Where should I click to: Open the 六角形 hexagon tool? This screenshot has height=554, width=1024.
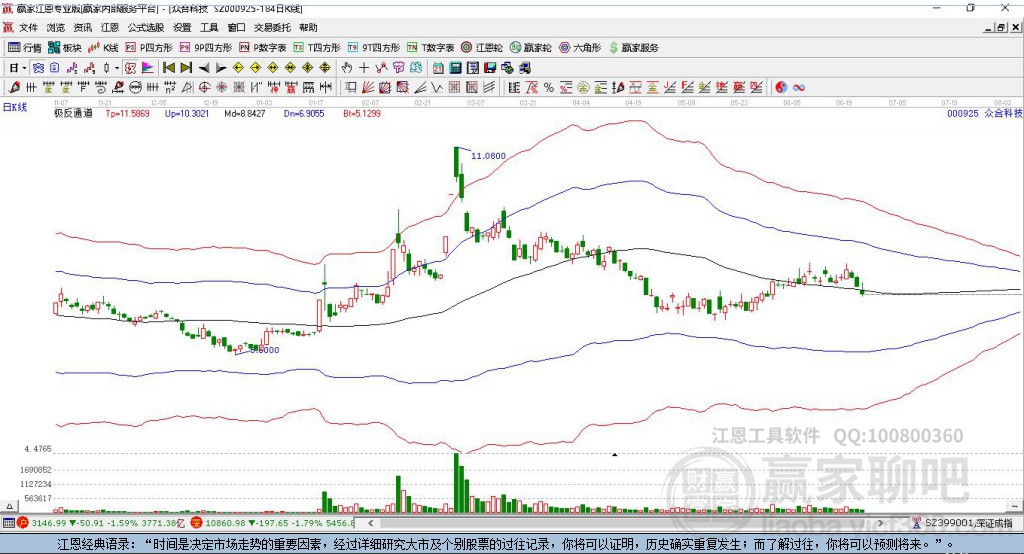coord(580,48)
